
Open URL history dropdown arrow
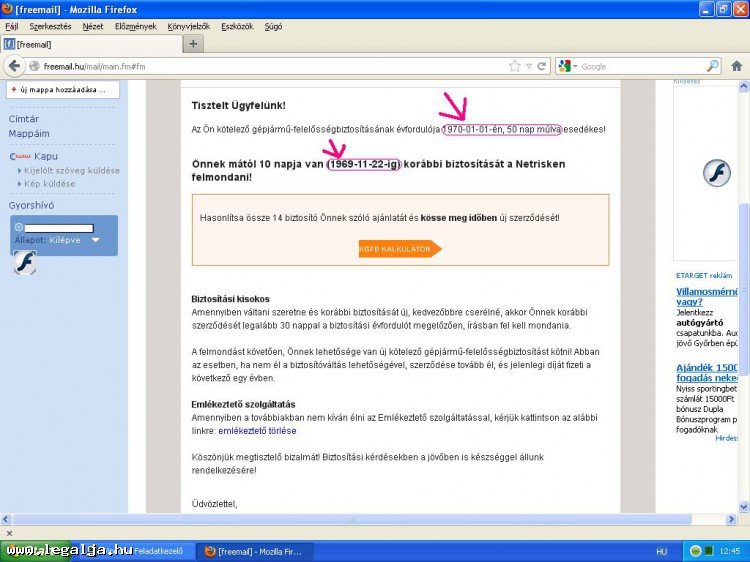point(529,66)
